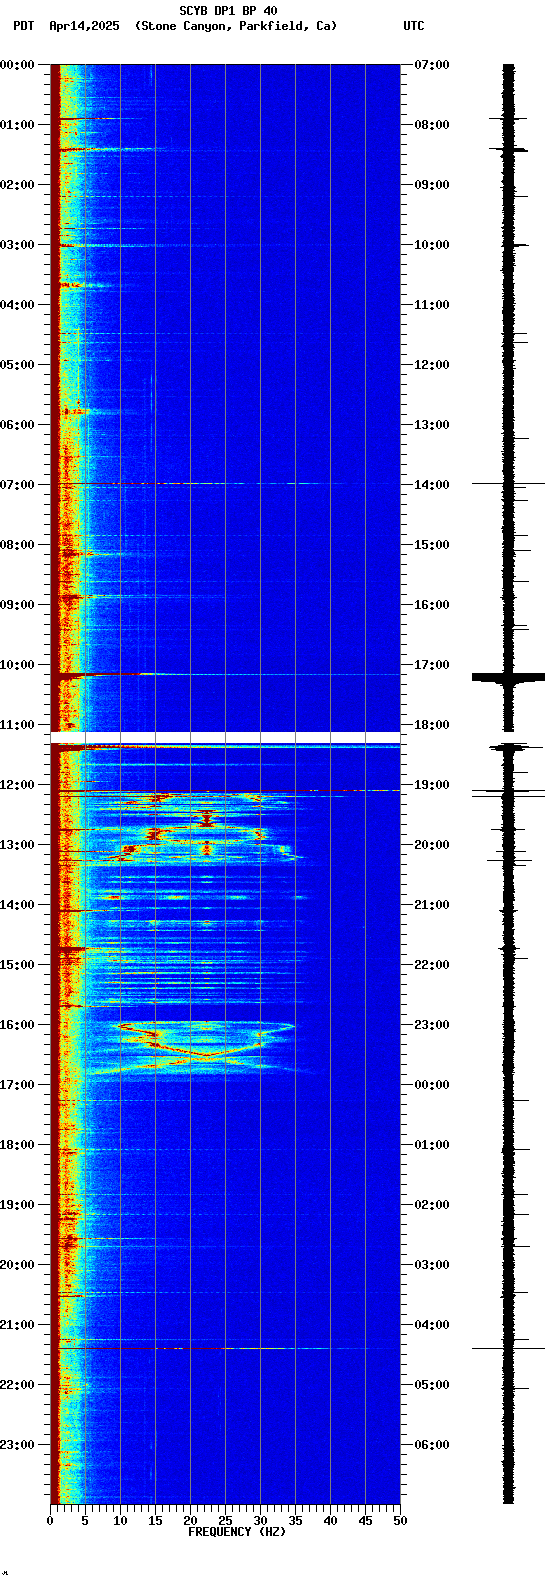Viewport: 552px width, 1584px height.
Task: Select the 40 Hz frequency tick label
Action: tap(330, 1521)
